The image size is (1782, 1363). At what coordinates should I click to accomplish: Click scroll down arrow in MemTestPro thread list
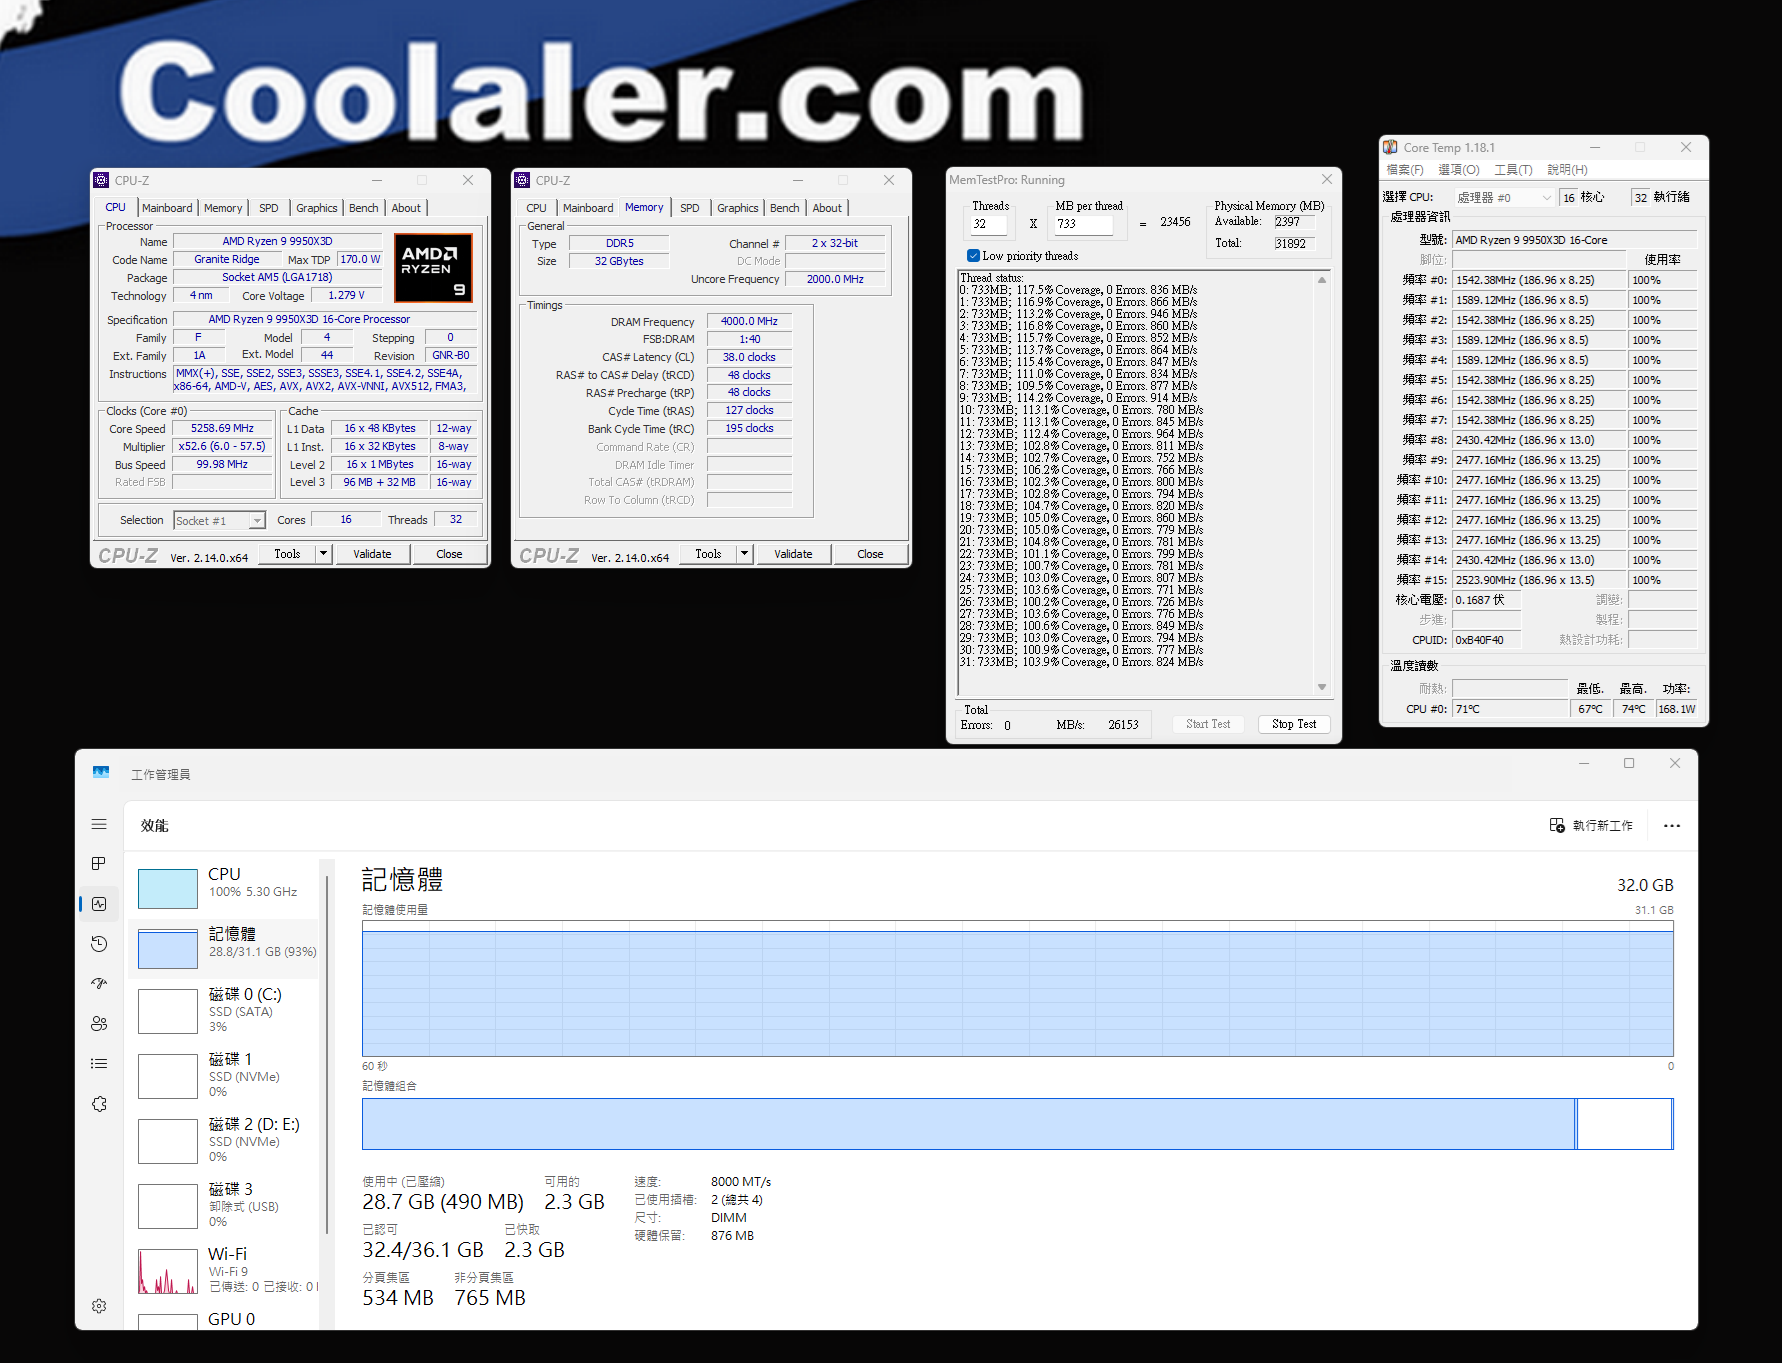(1322, 687)
